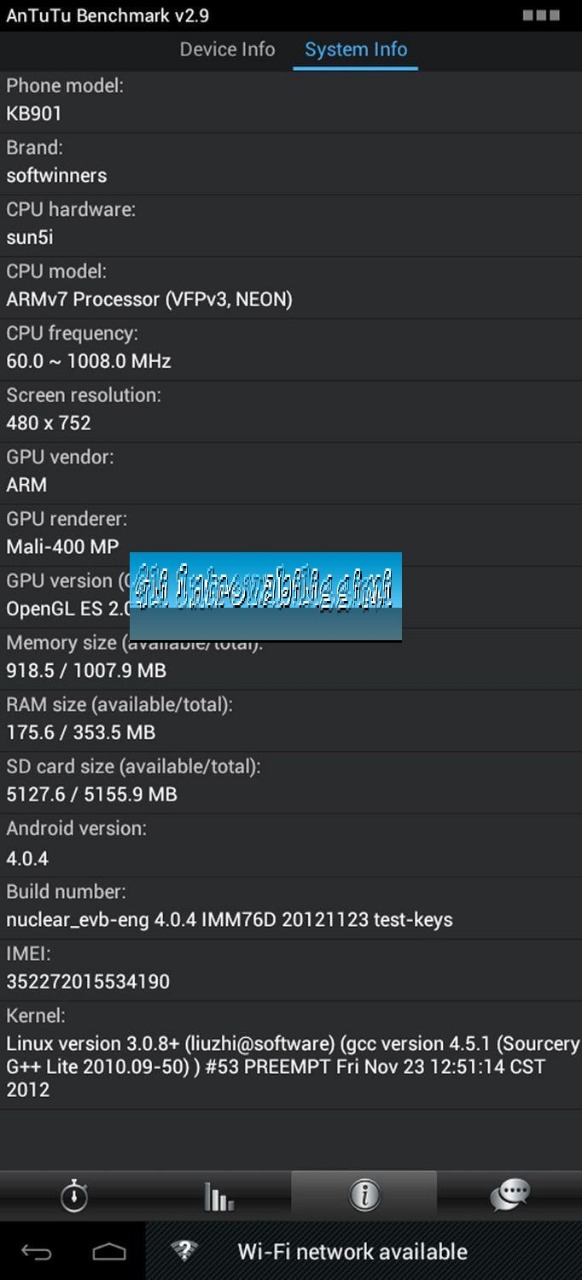The image size is (582, 1280).
Task: Open the three-square overflow menu icon
Action: point(541,16)
